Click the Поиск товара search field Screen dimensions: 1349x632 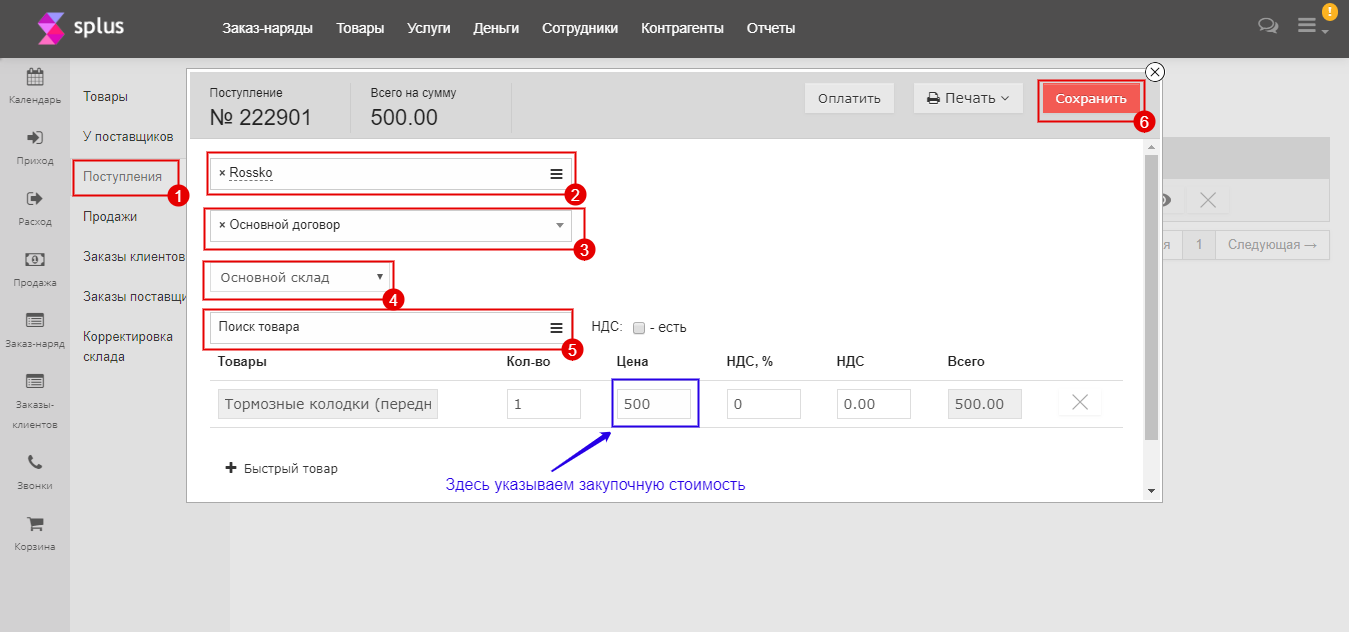(x=391, y=327)
